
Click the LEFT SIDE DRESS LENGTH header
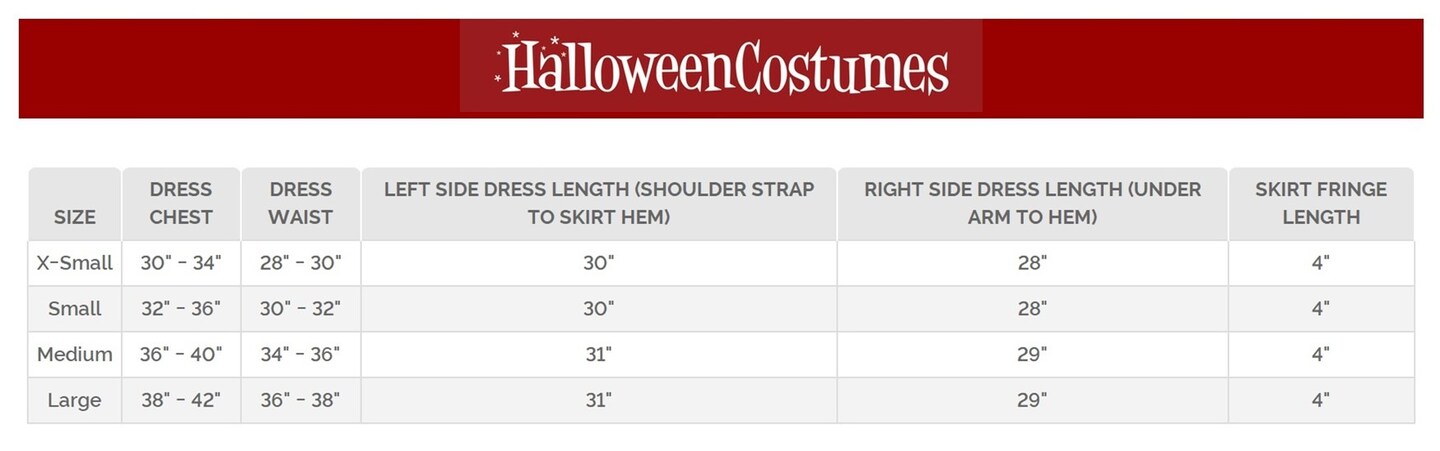[x=598, y=203]
